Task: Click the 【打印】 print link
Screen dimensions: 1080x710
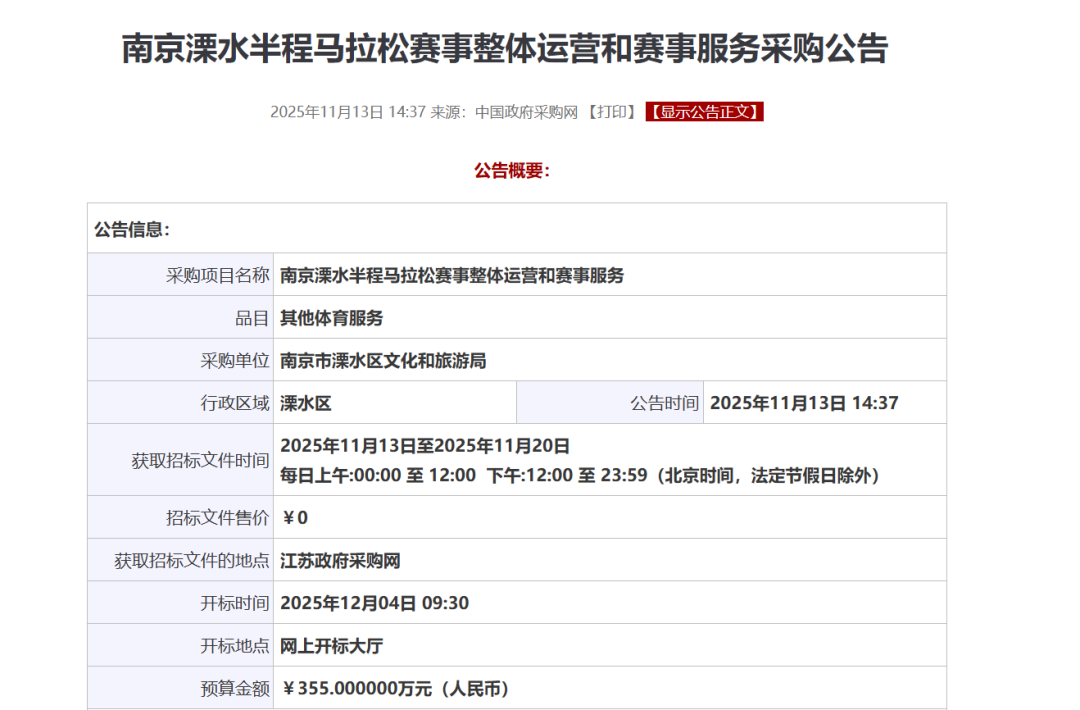Action: pyautogui.click(x=612, y=112)
